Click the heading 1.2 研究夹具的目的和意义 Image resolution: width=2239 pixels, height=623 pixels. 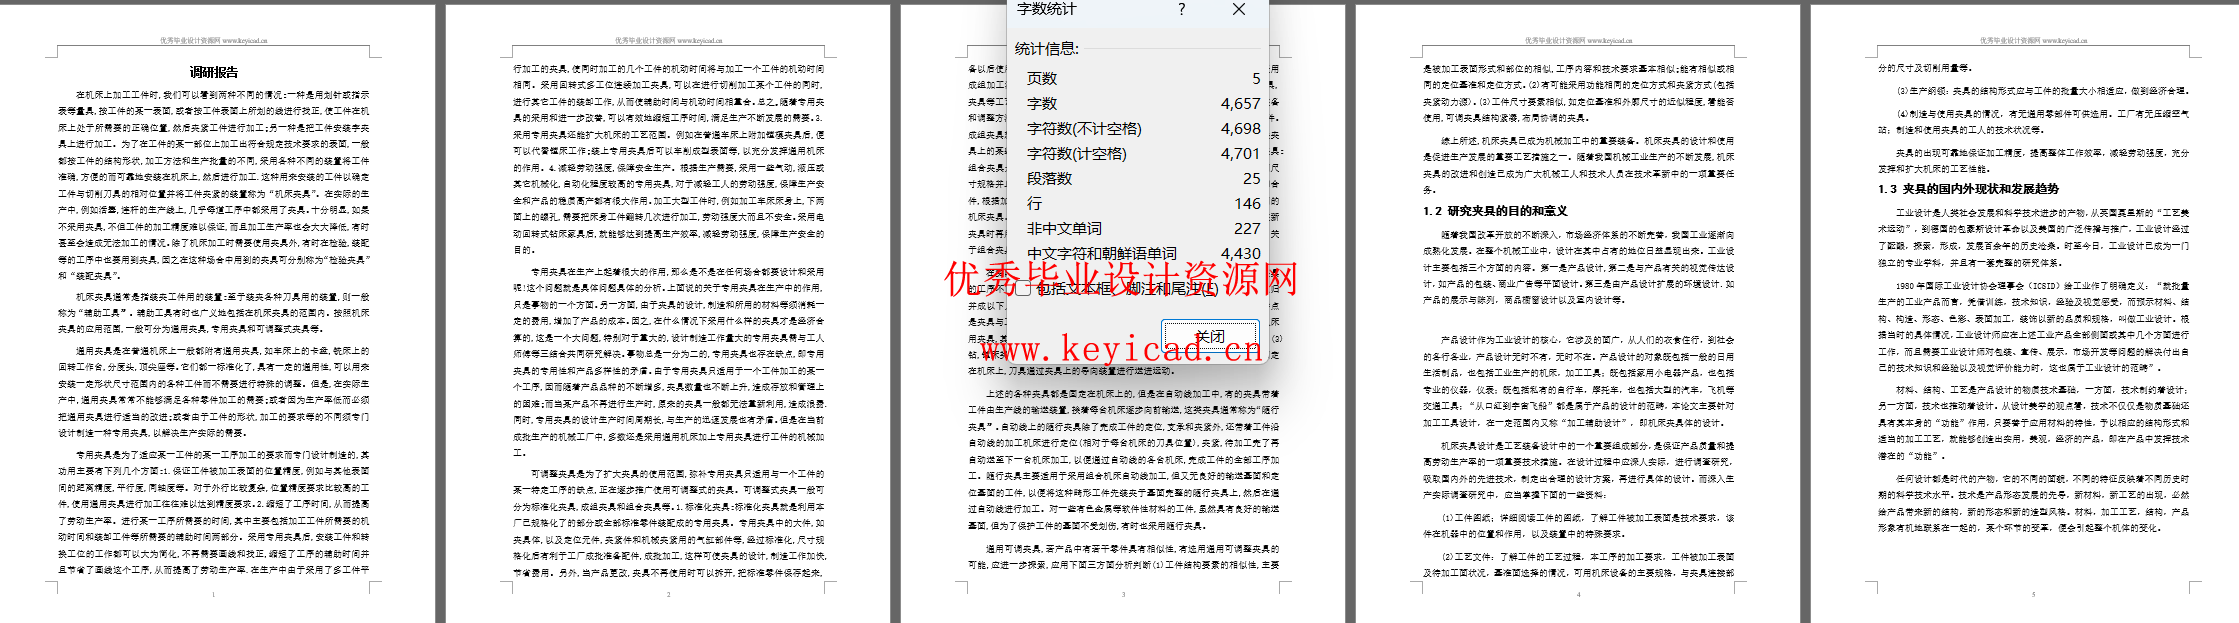[x=1495, y=211]
